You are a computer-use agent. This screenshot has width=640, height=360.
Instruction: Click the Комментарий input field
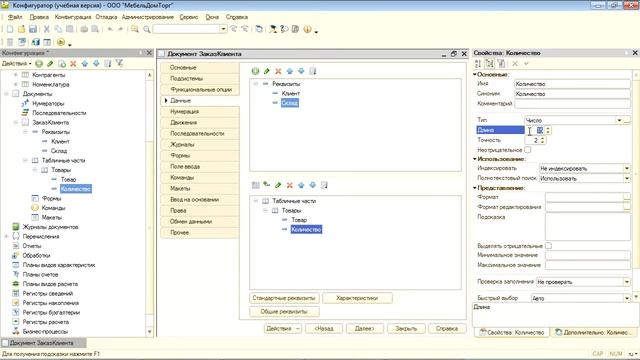click(x=572, y=104)
